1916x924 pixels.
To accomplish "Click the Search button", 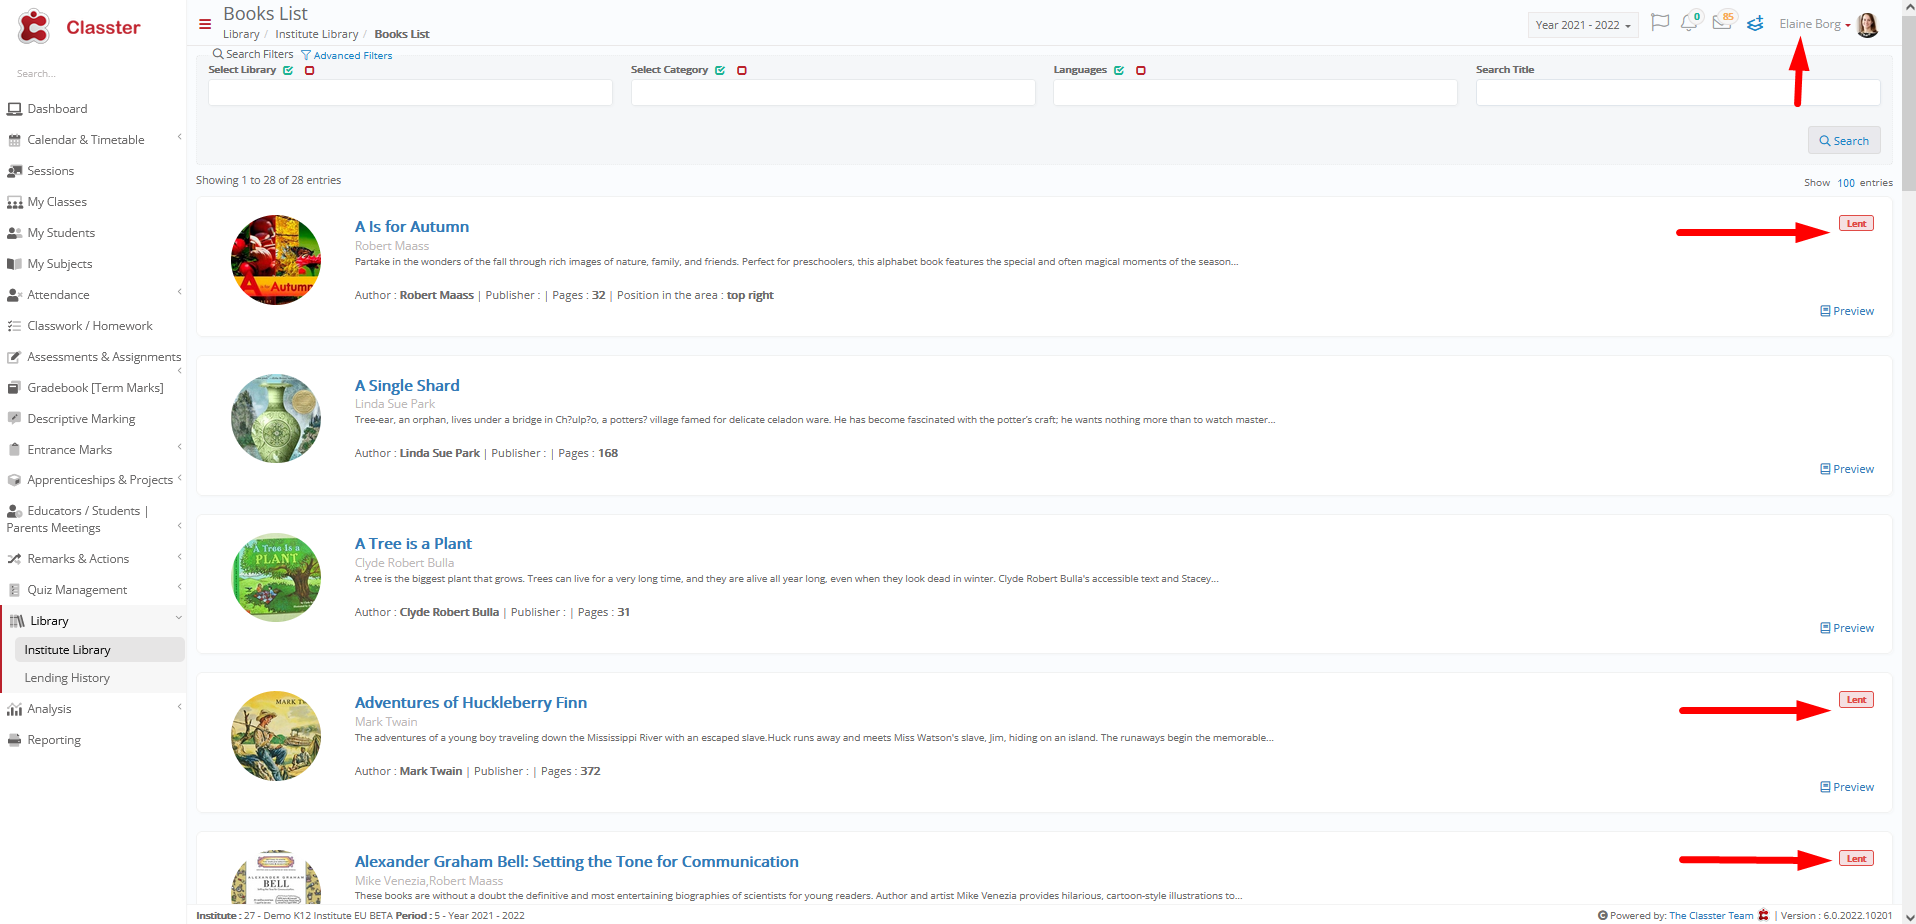I will tap(1844, 141).
